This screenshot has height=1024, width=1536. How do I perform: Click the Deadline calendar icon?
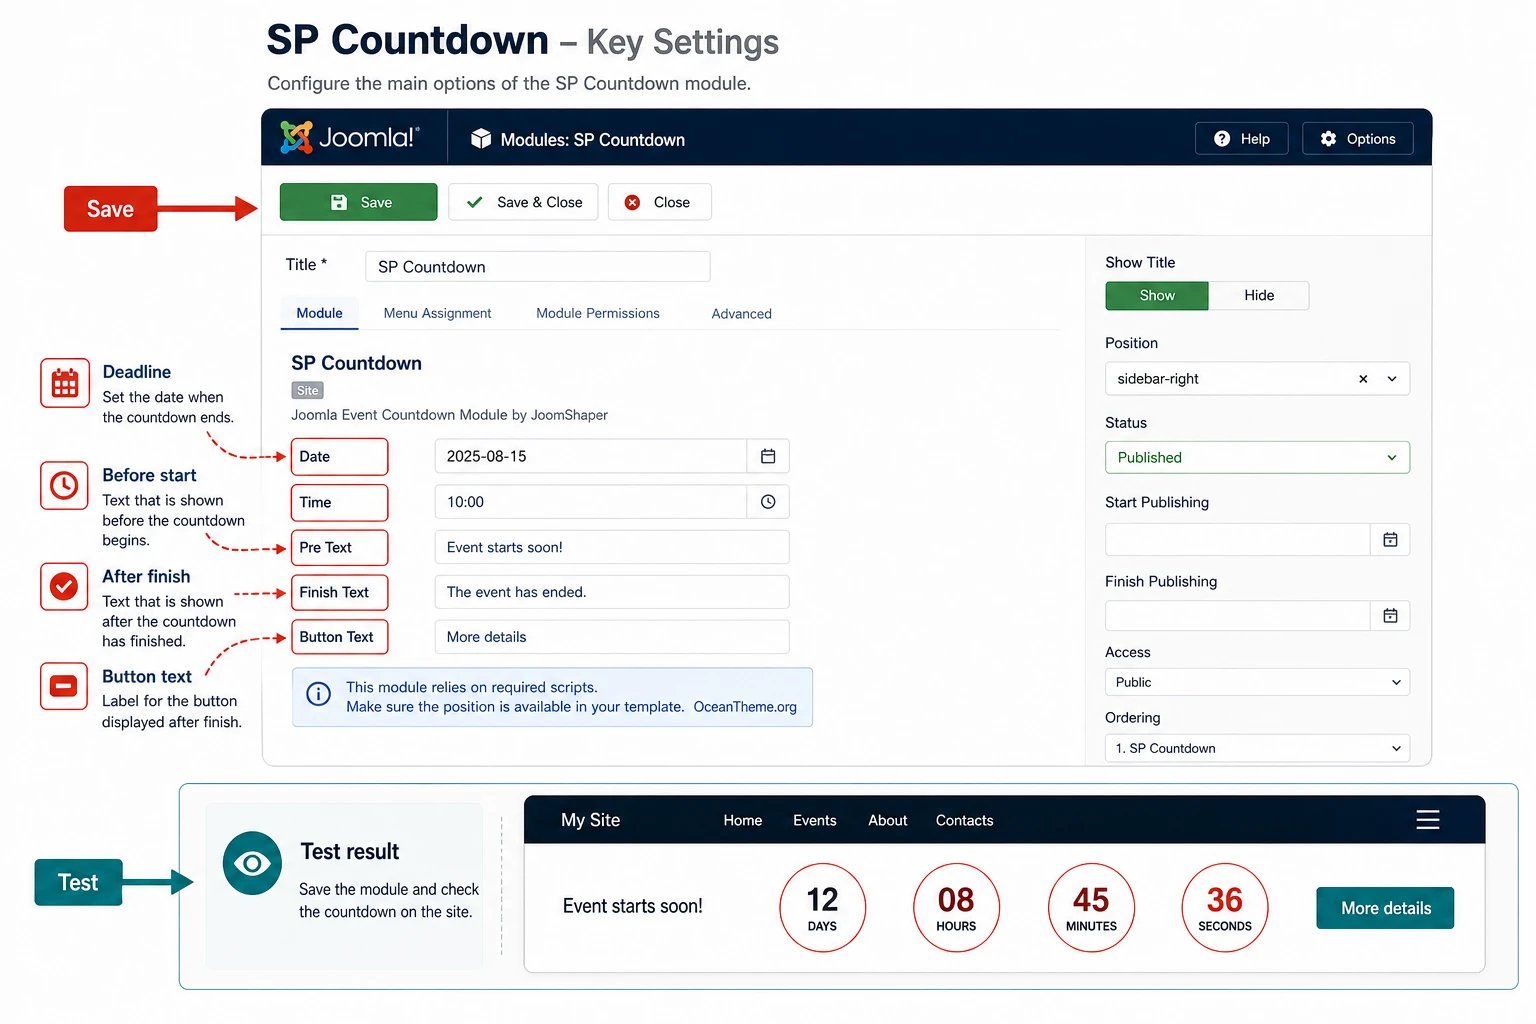[65, 383]
